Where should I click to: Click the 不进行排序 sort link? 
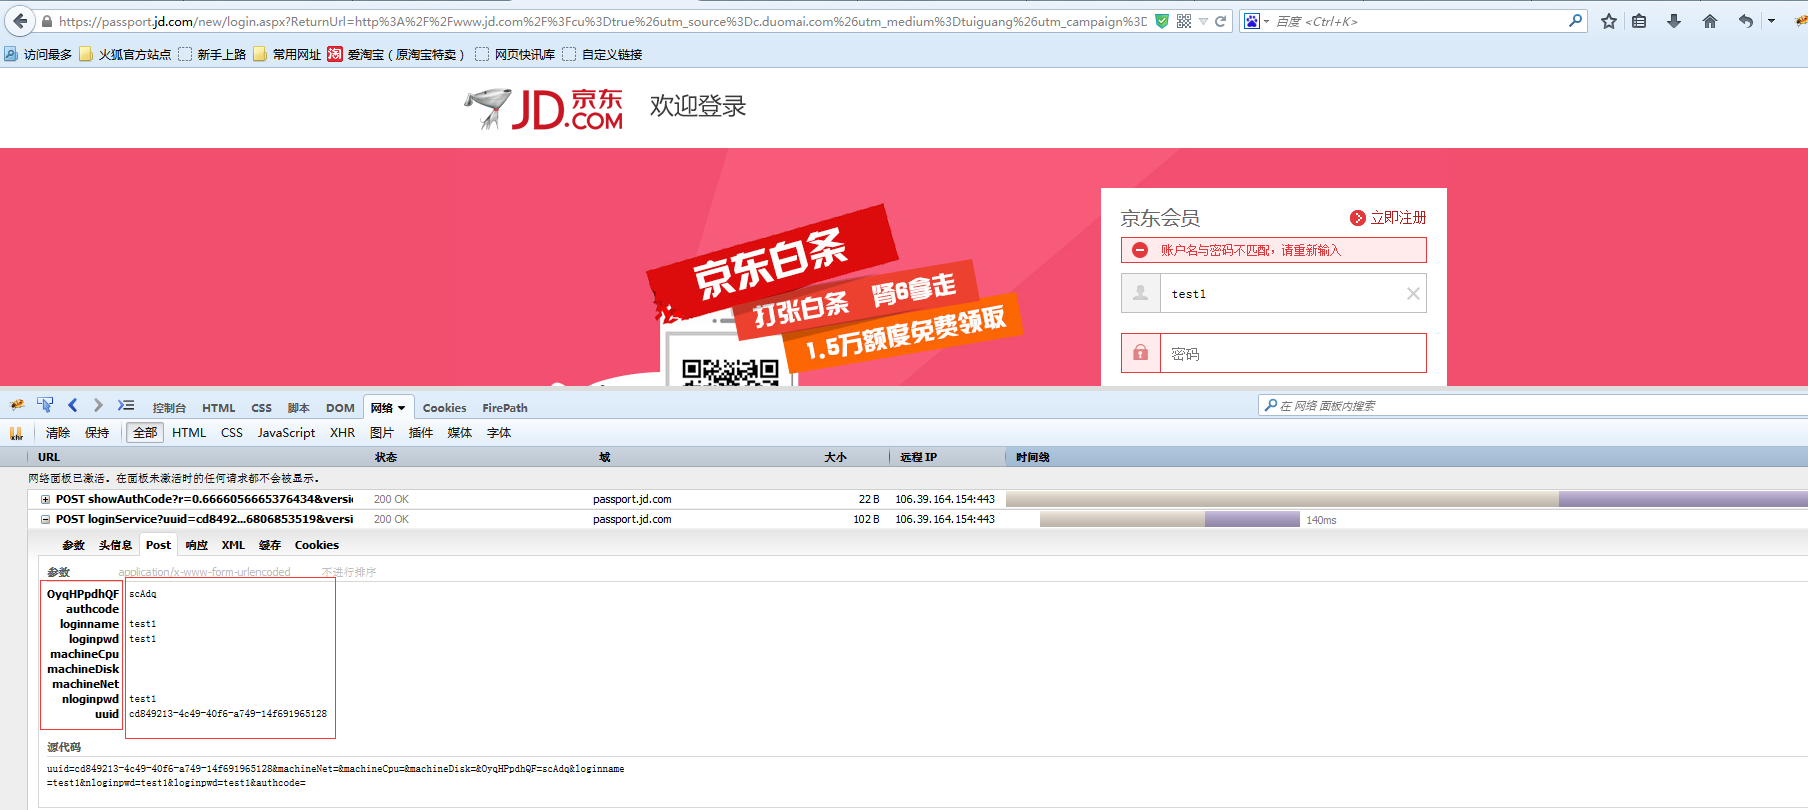tap(348, 572)
